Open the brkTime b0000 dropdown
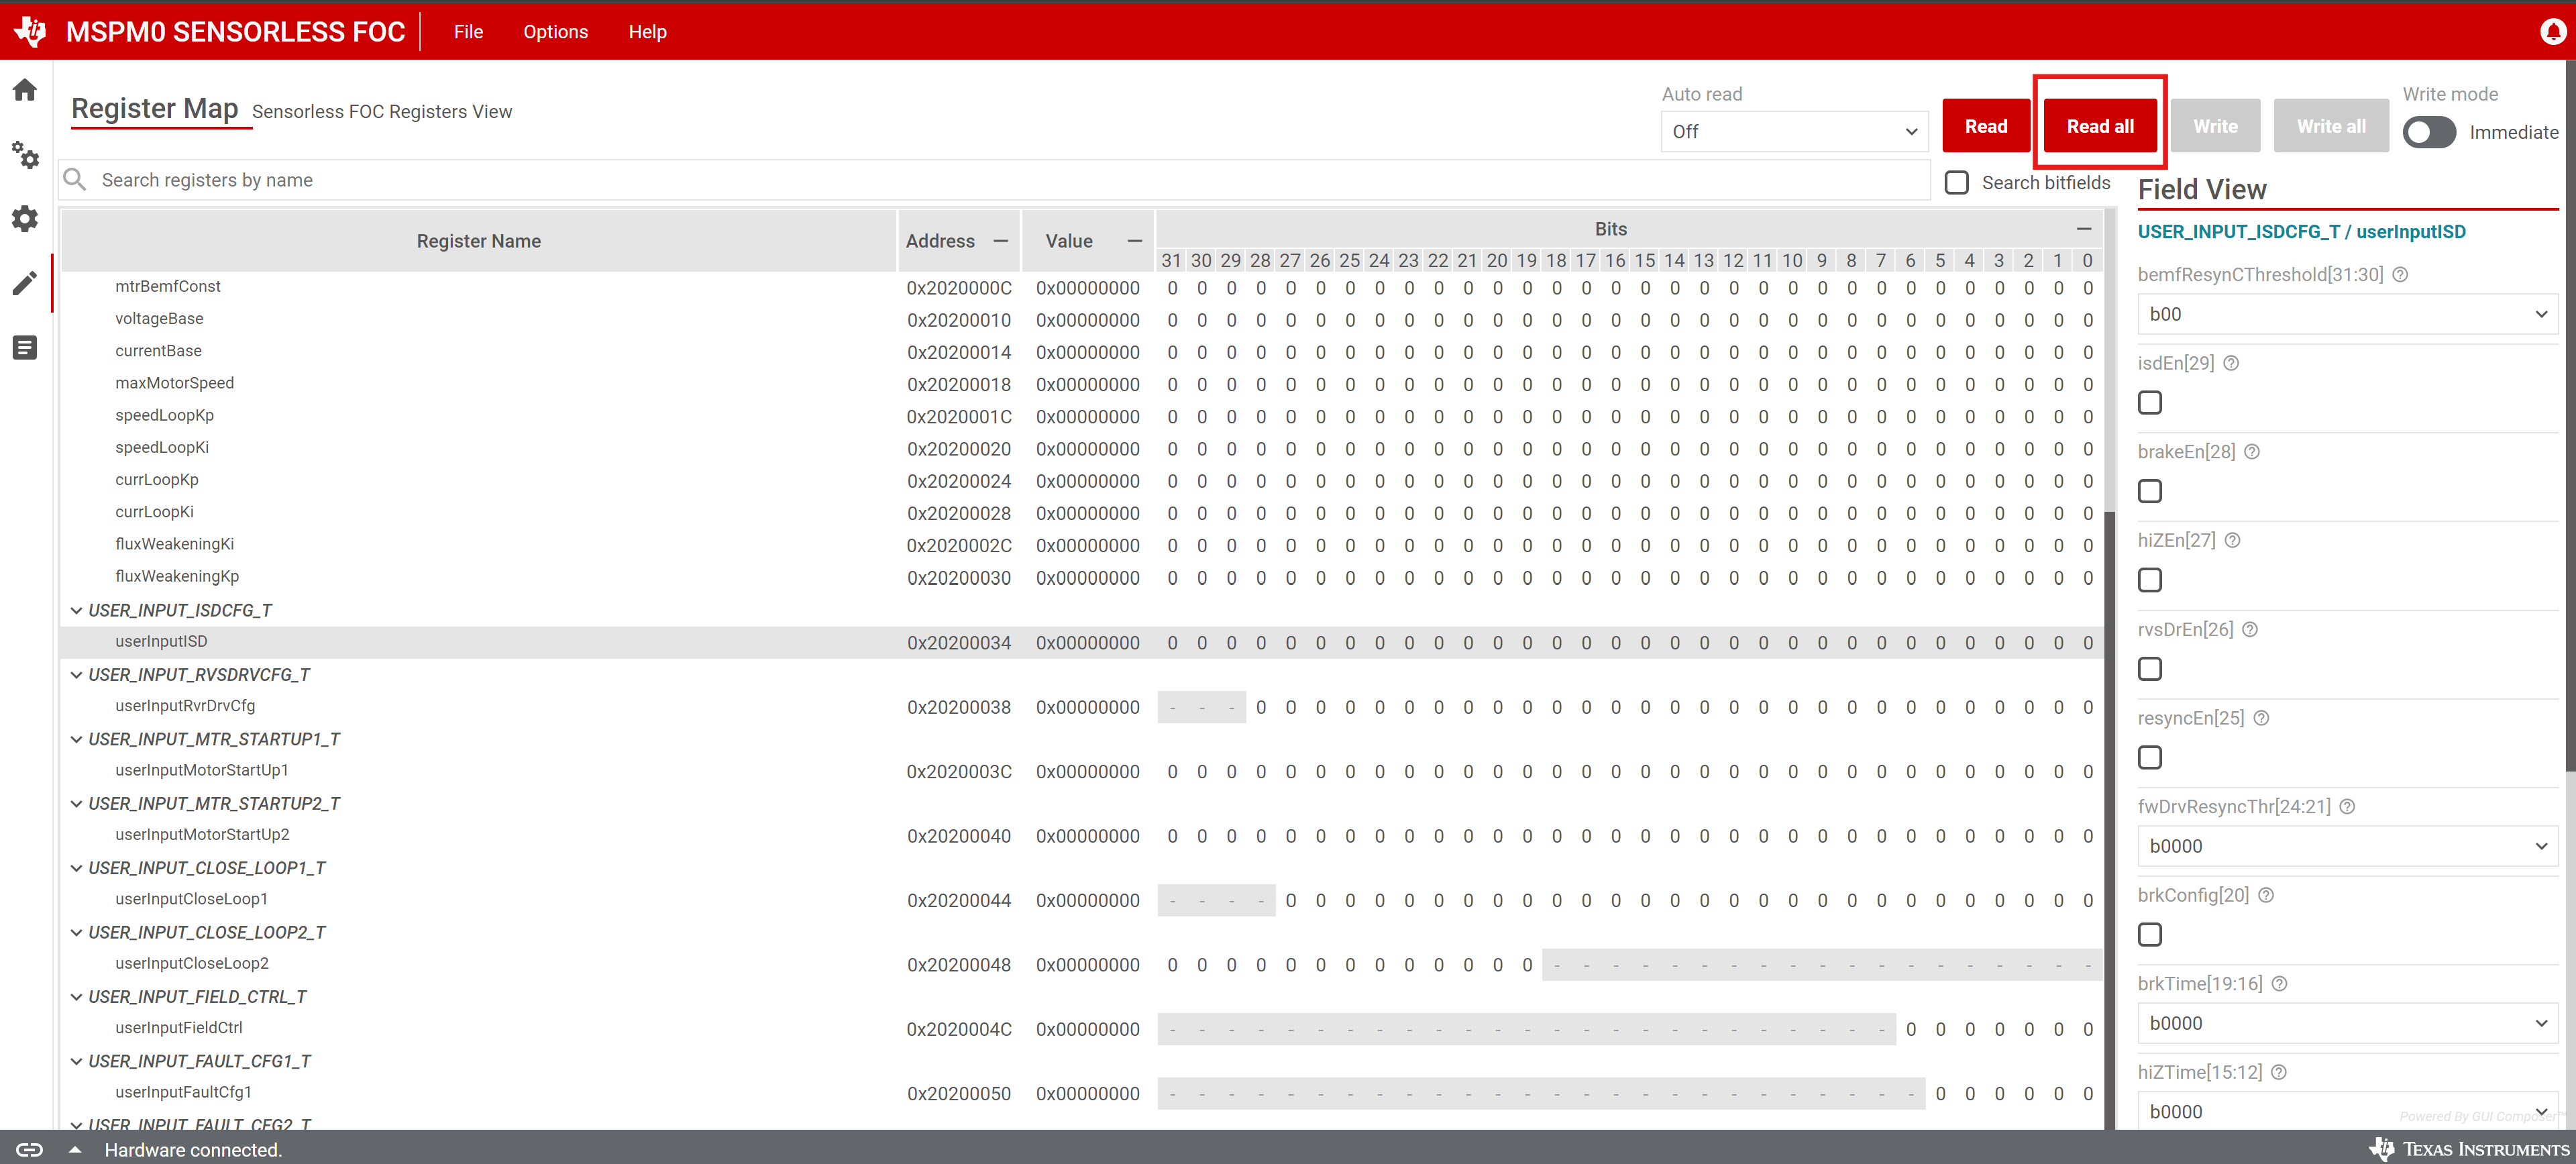2576x1164 pixels. pyautogui.click(x=2347, y=1023)
